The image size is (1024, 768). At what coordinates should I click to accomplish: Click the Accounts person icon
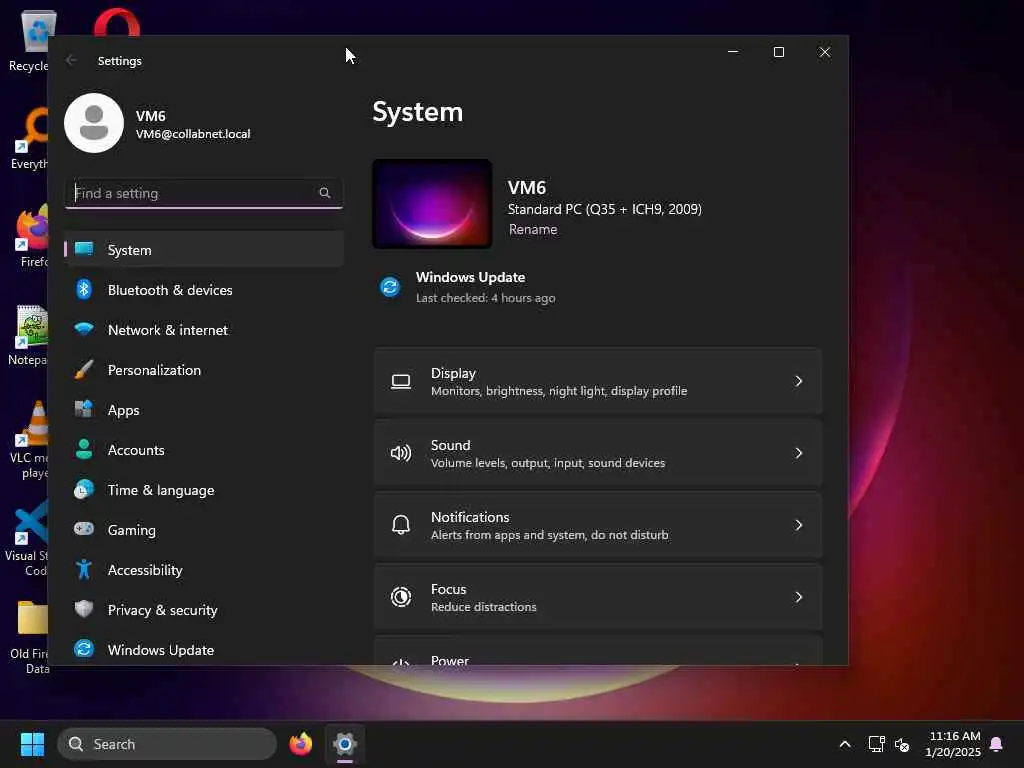[x=84, y=449]
